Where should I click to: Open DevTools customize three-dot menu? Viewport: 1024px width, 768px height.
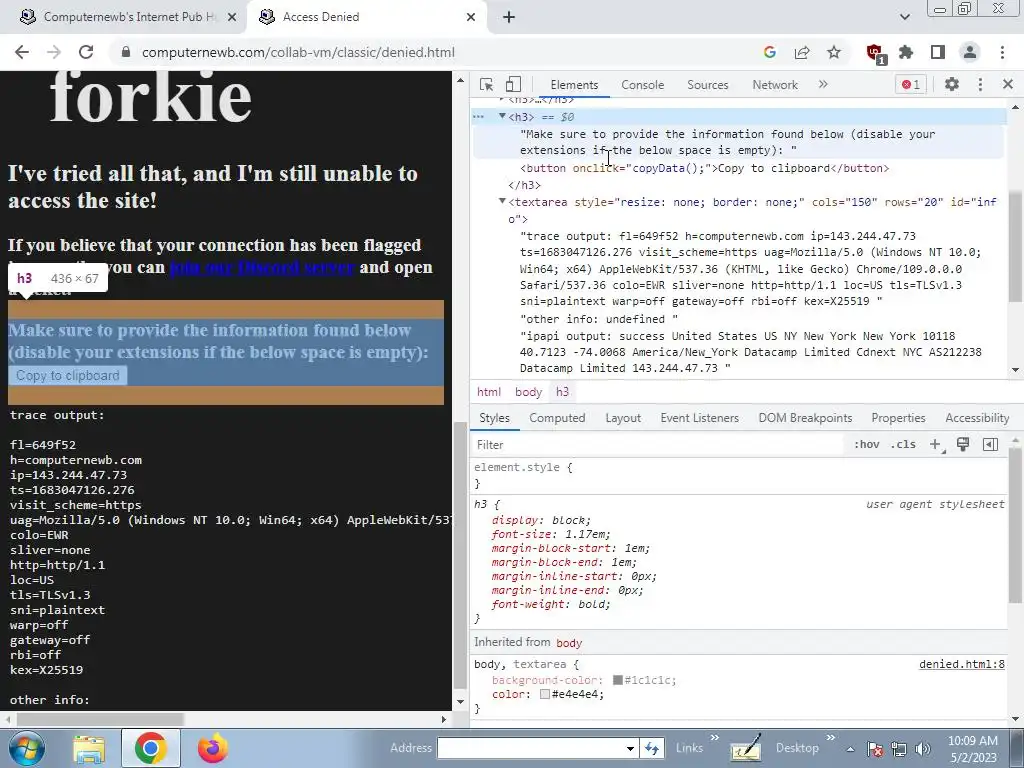coord(980,84)
